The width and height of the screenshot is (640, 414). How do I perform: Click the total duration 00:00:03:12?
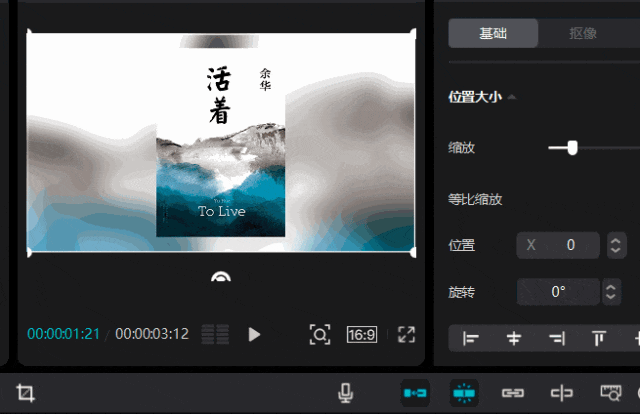click(152, 334)
